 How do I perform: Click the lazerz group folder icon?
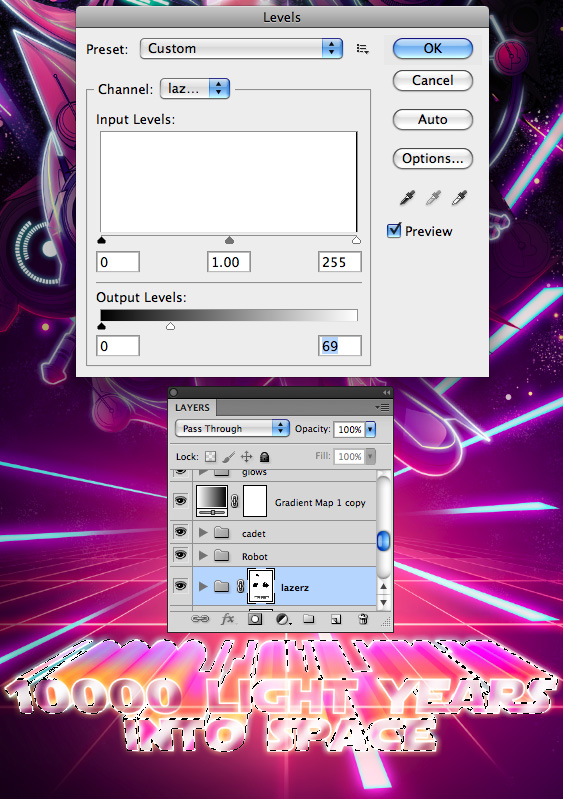(x=222, y=587)
